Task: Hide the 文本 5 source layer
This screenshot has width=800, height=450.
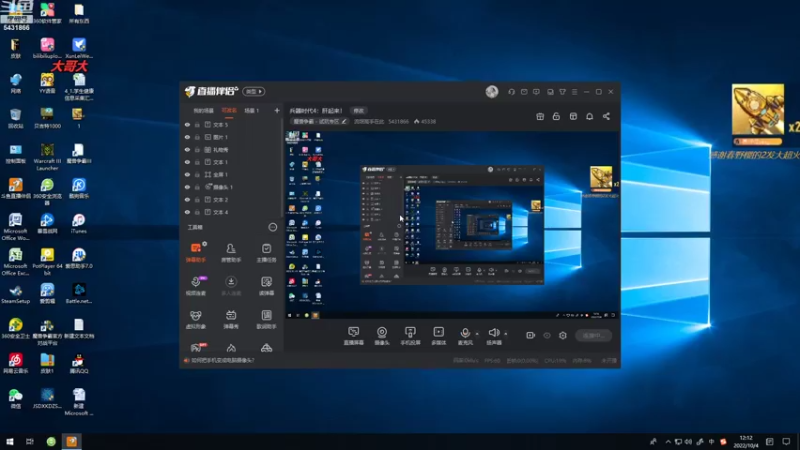Action: (187, 124)
